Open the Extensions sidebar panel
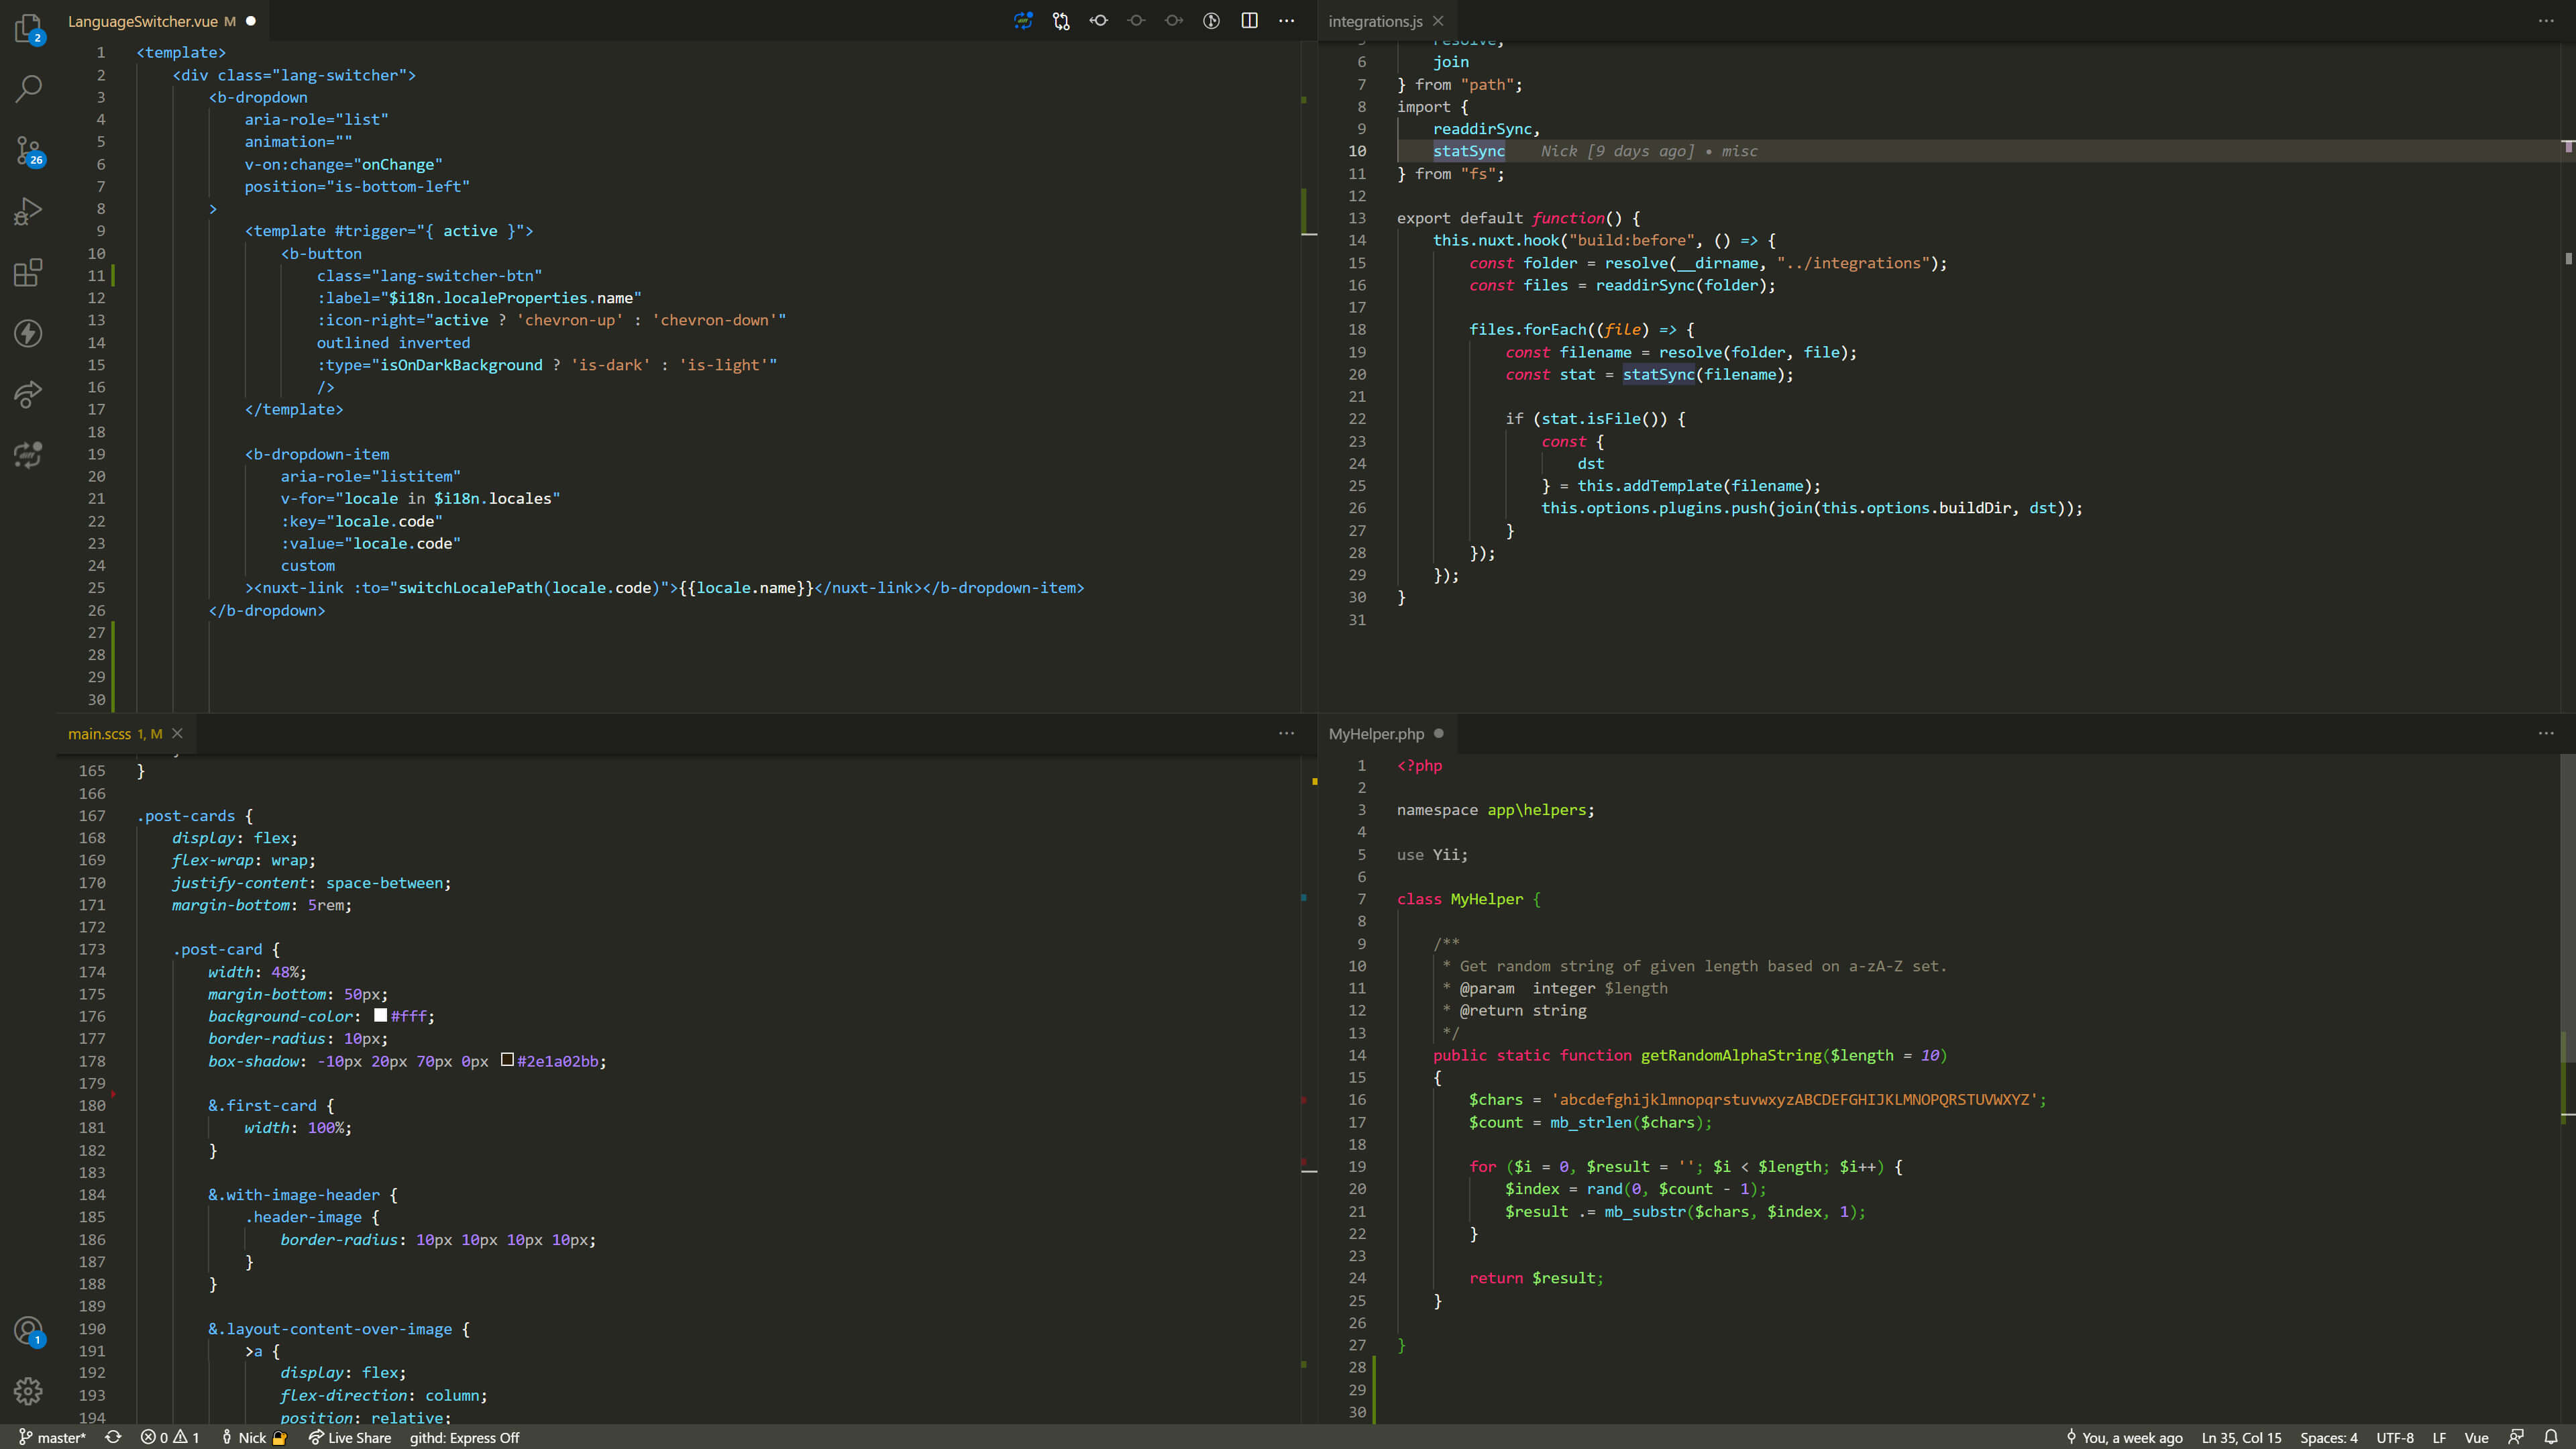 (28, 272)
